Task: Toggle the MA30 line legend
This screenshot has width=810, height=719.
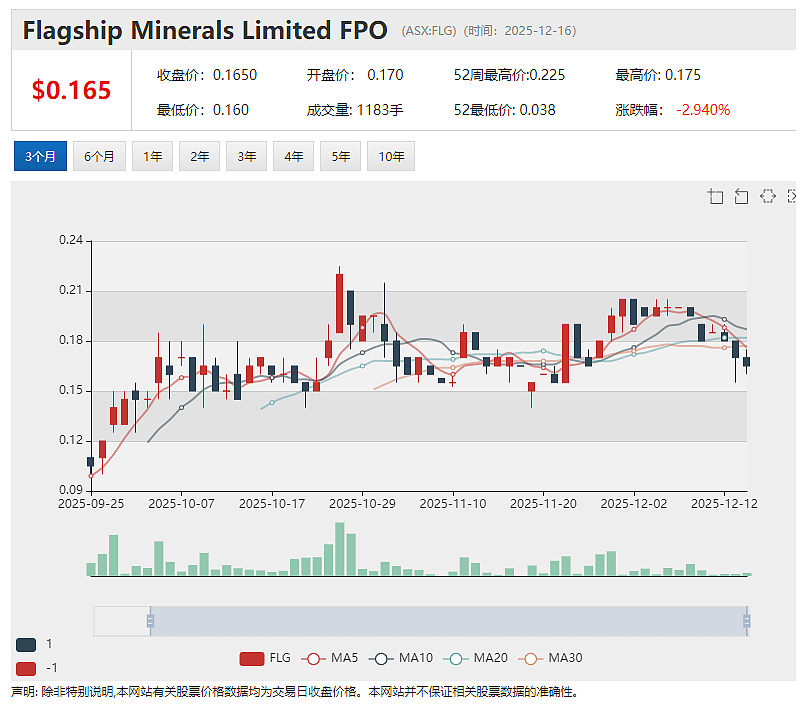Action: point(551,659)
